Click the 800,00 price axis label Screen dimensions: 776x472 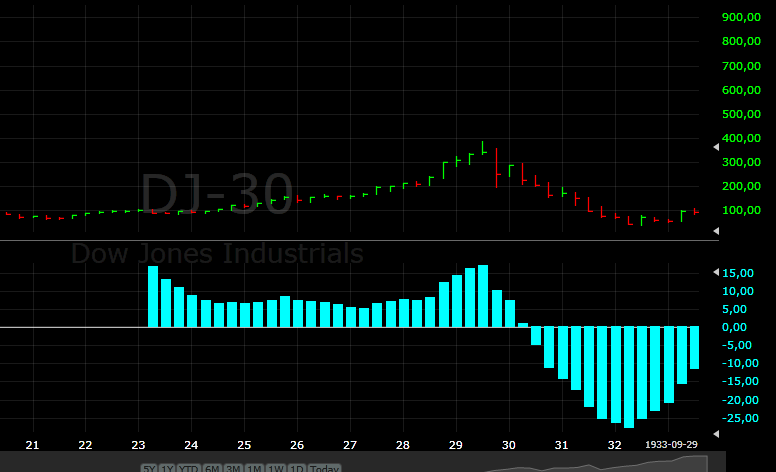pos(741,41)
